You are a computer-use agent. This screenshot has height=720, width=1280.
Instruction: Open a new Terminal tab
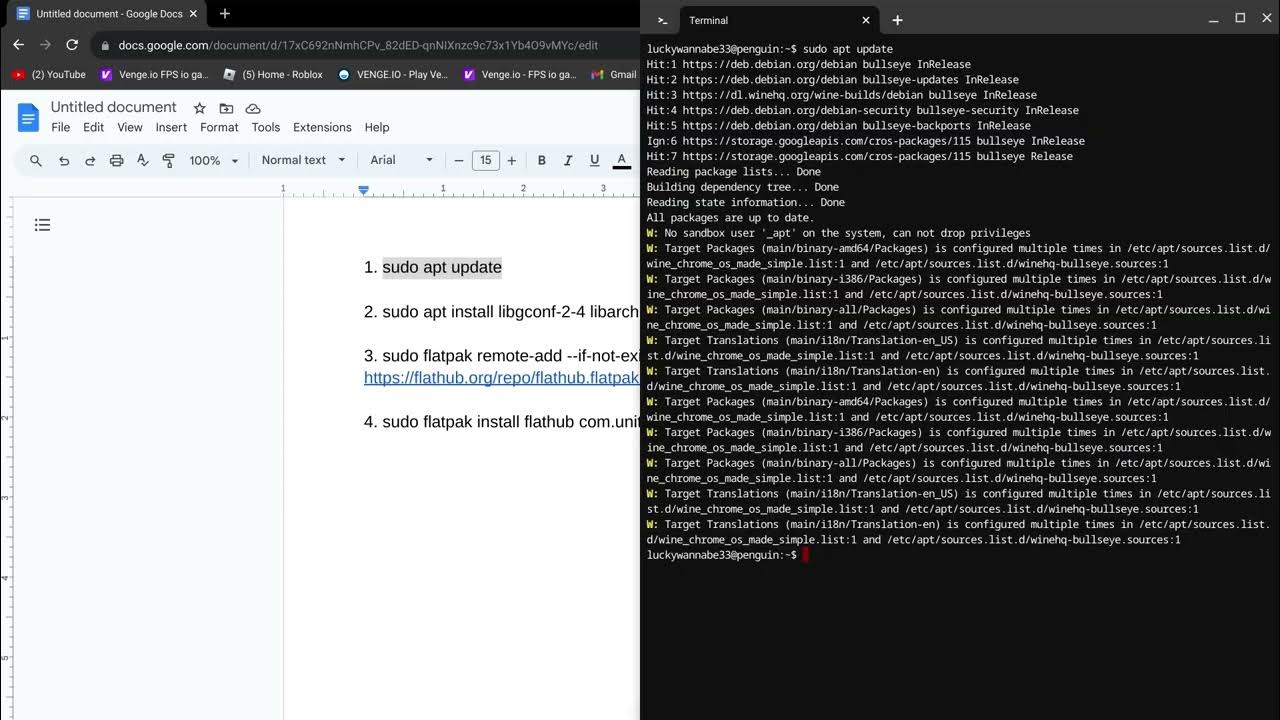click(x=897, y=20)
